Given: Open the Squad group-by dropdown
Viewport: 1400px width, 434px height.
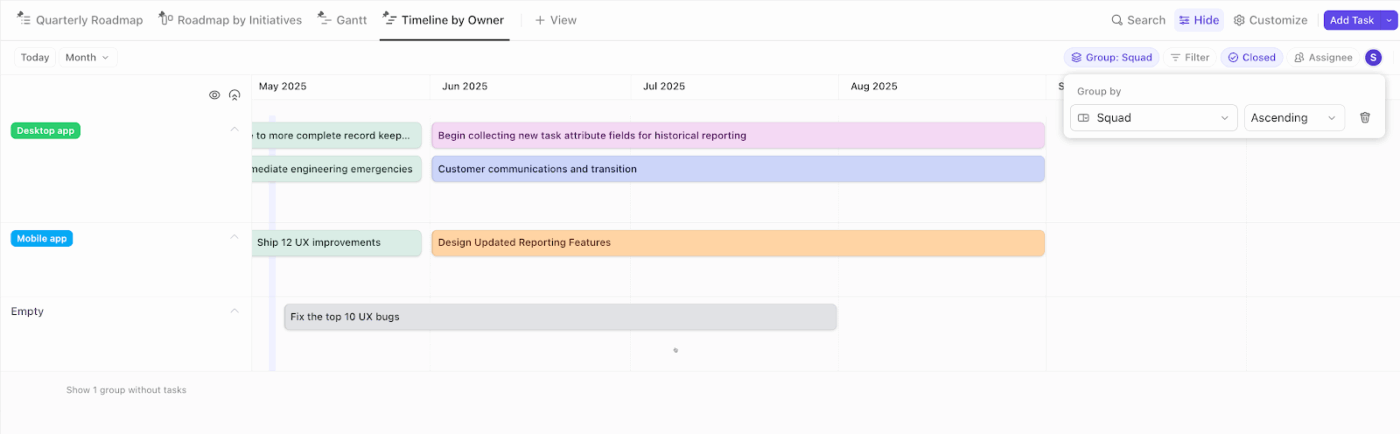Looking at the screenshot, I should tap(1154, 118).
